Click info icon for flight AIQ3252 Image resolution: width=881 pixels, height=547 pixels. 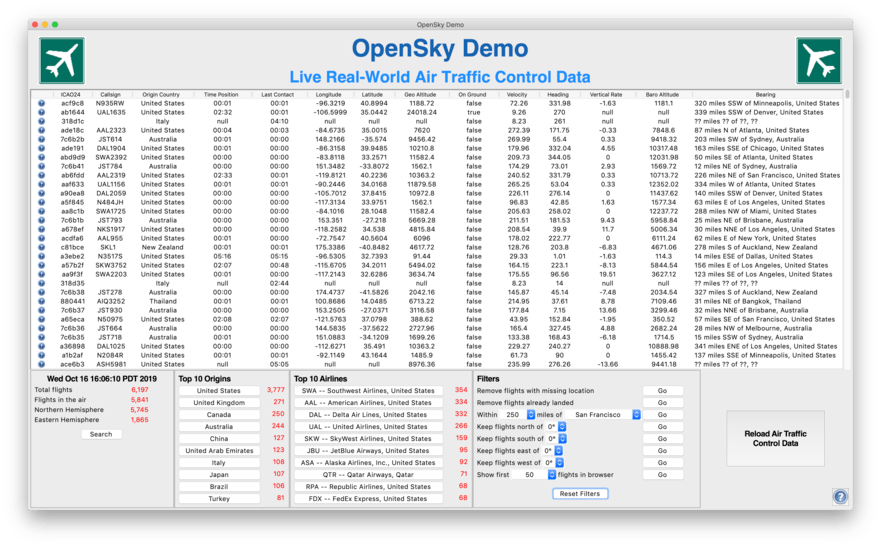pyautogui.click(x=42, y=301)
